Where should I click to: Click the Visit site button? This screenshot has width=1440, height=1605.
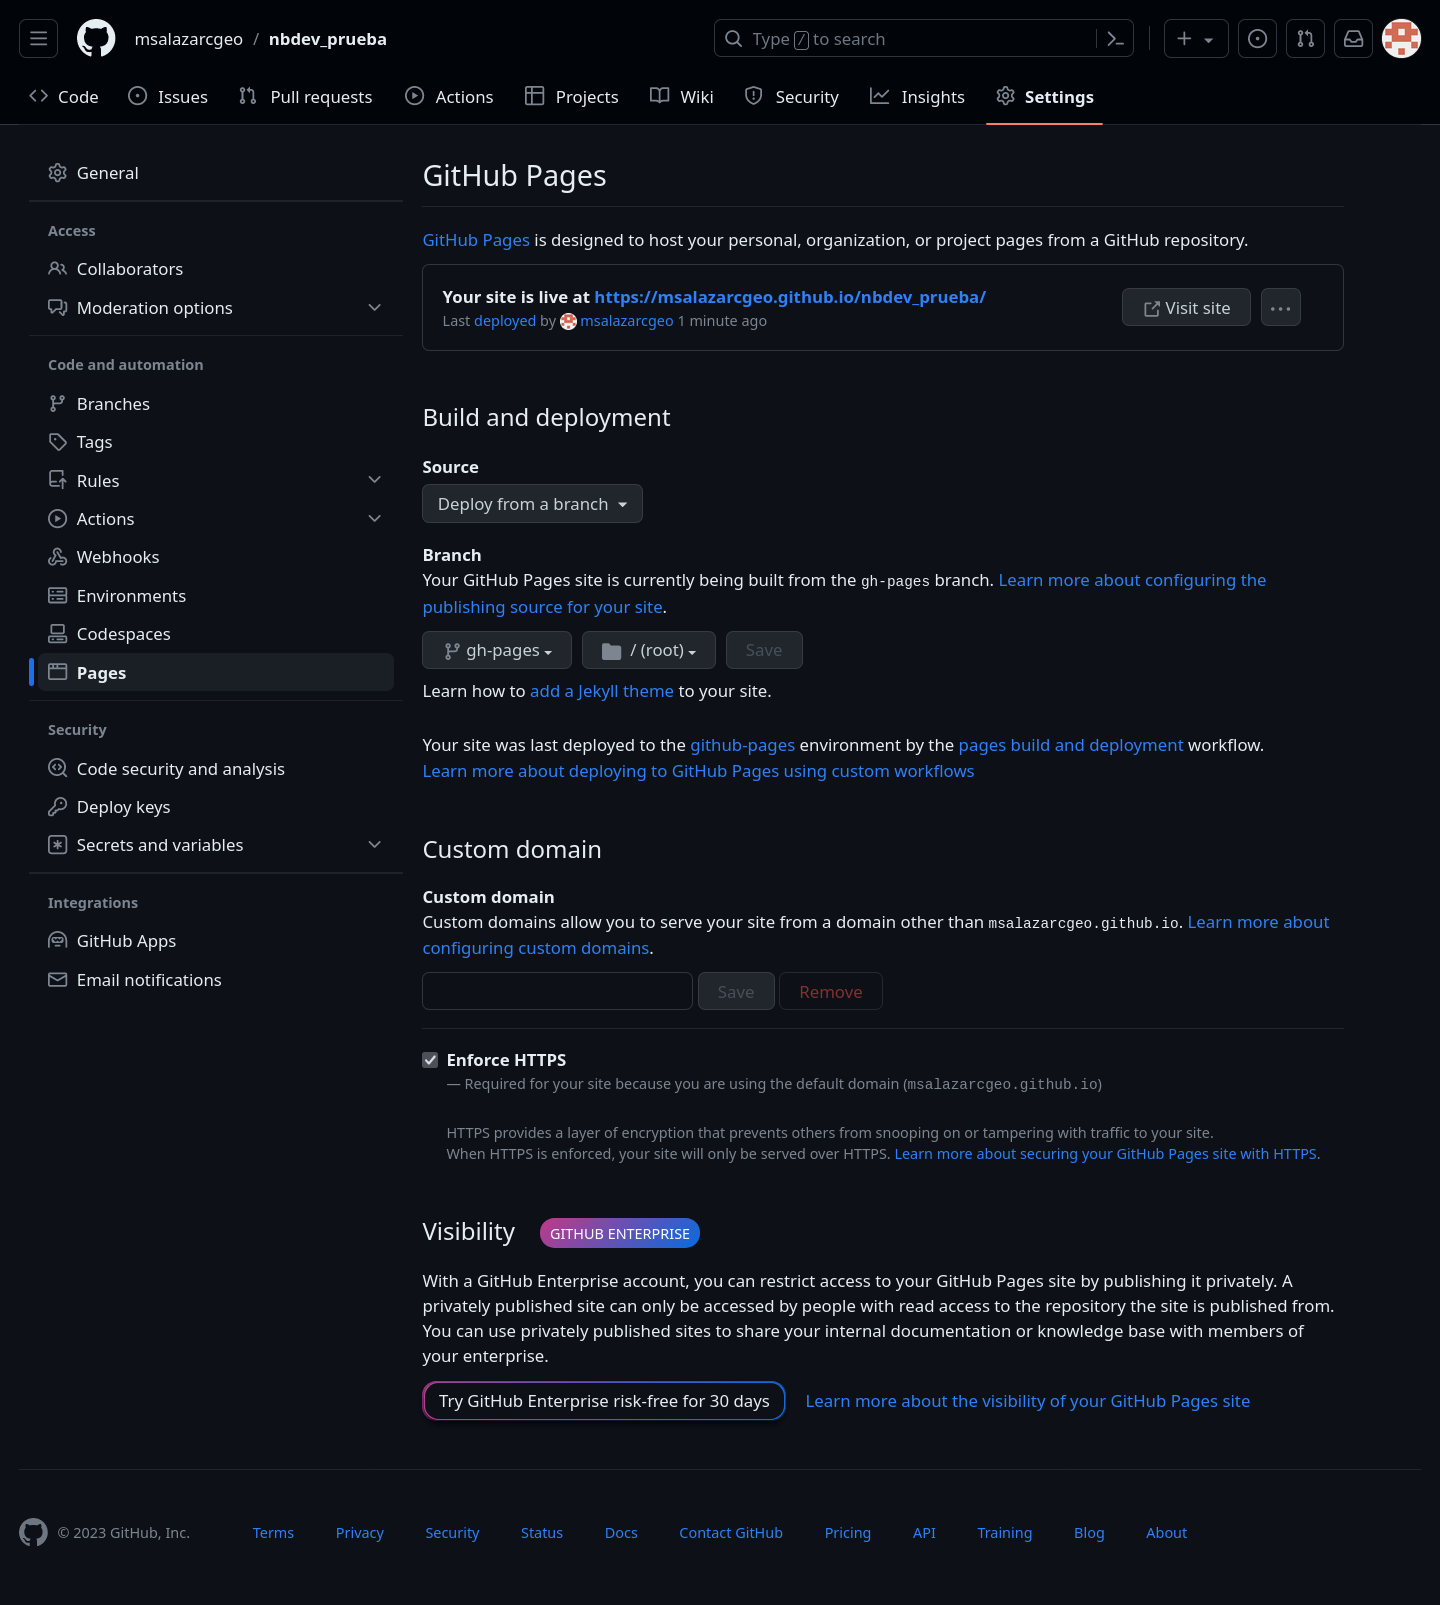pyautogui.click(x=1185, y=308)
